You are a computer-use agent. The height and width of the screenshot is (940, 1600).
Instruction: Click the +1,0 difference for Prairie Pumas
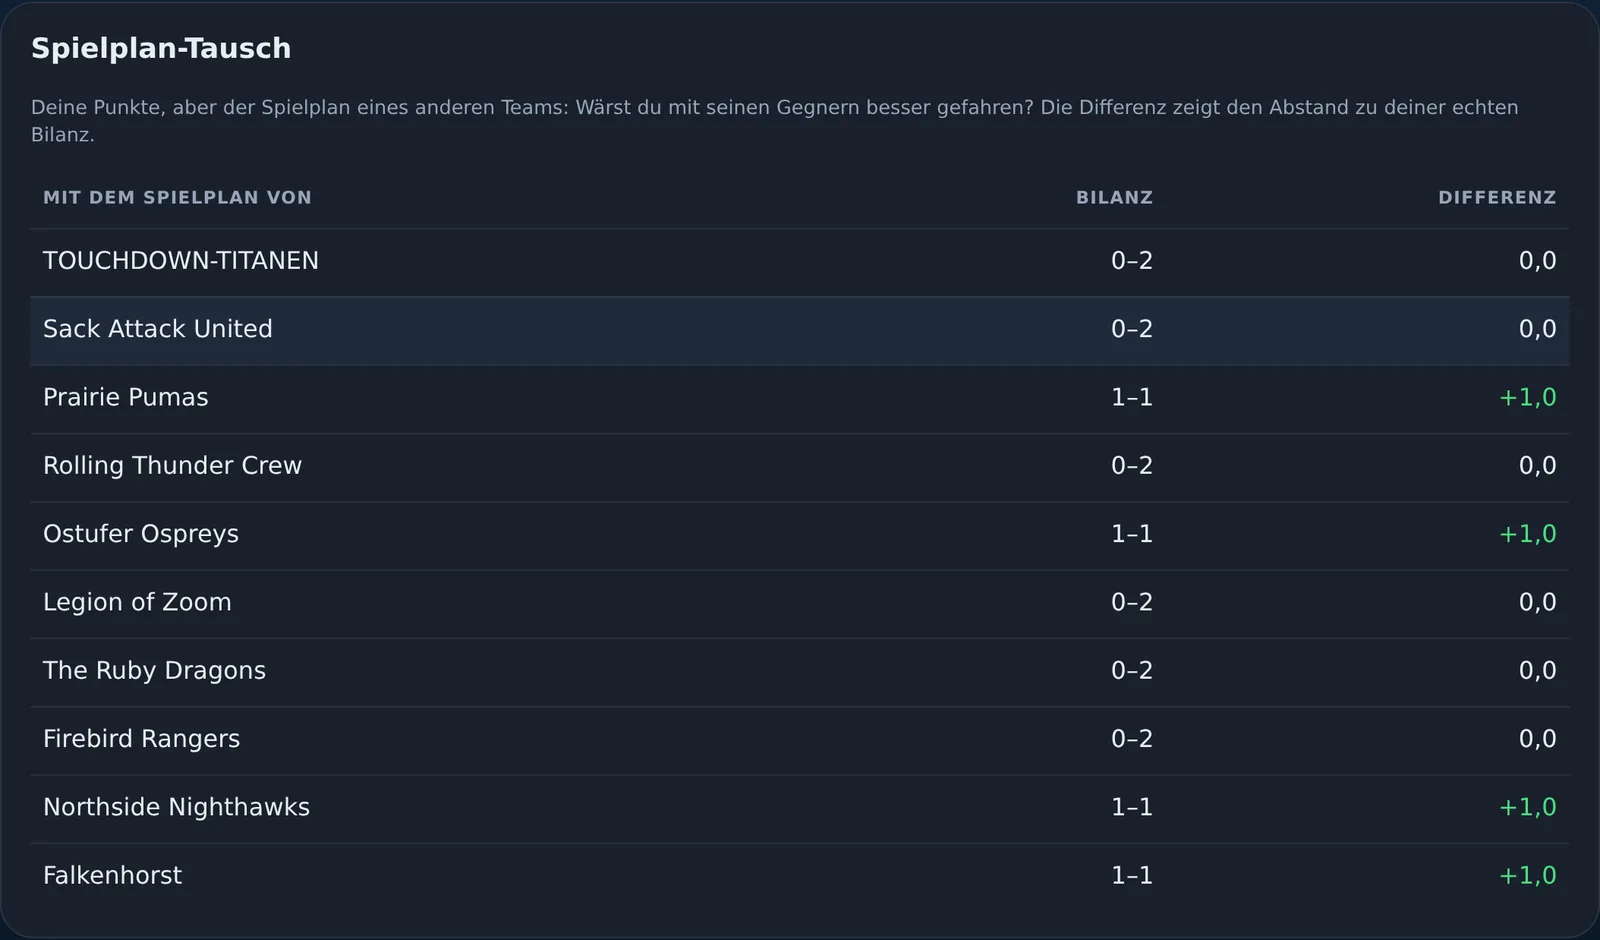coord(1528,397)
